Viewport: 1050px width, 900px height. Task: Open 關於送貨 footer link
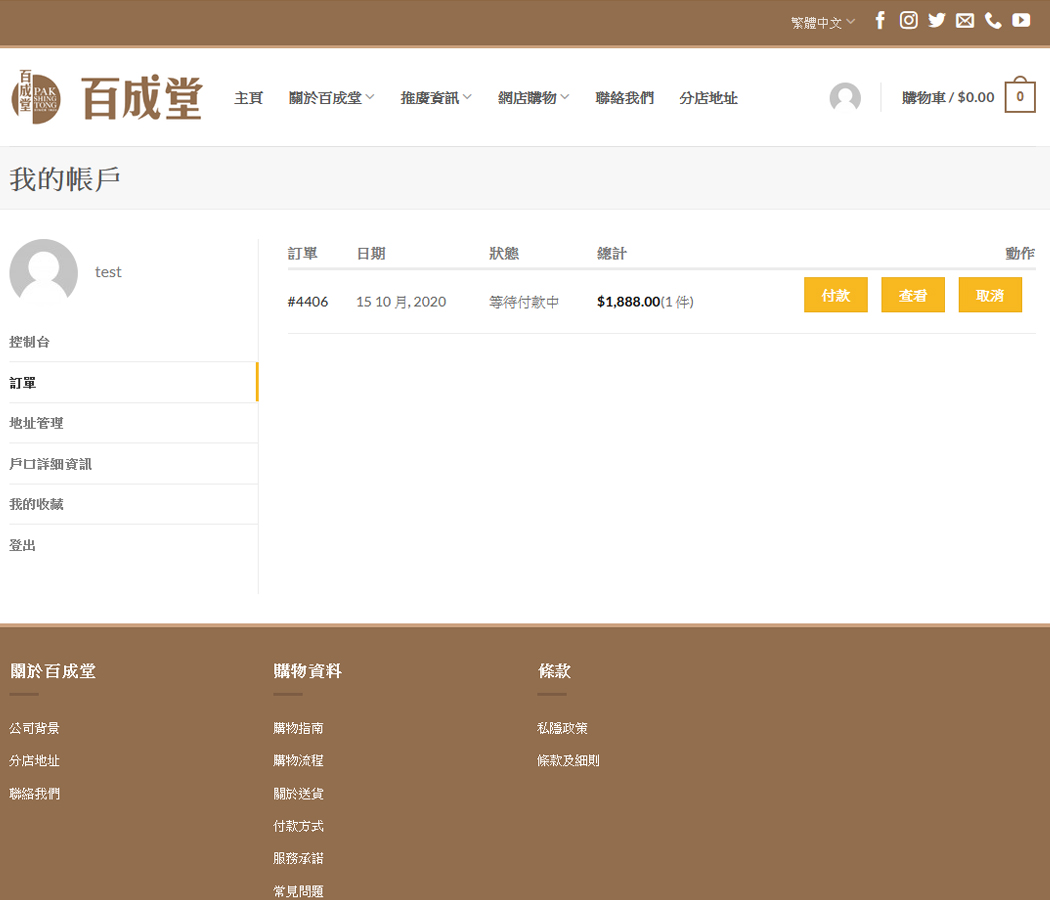point(299,794)
